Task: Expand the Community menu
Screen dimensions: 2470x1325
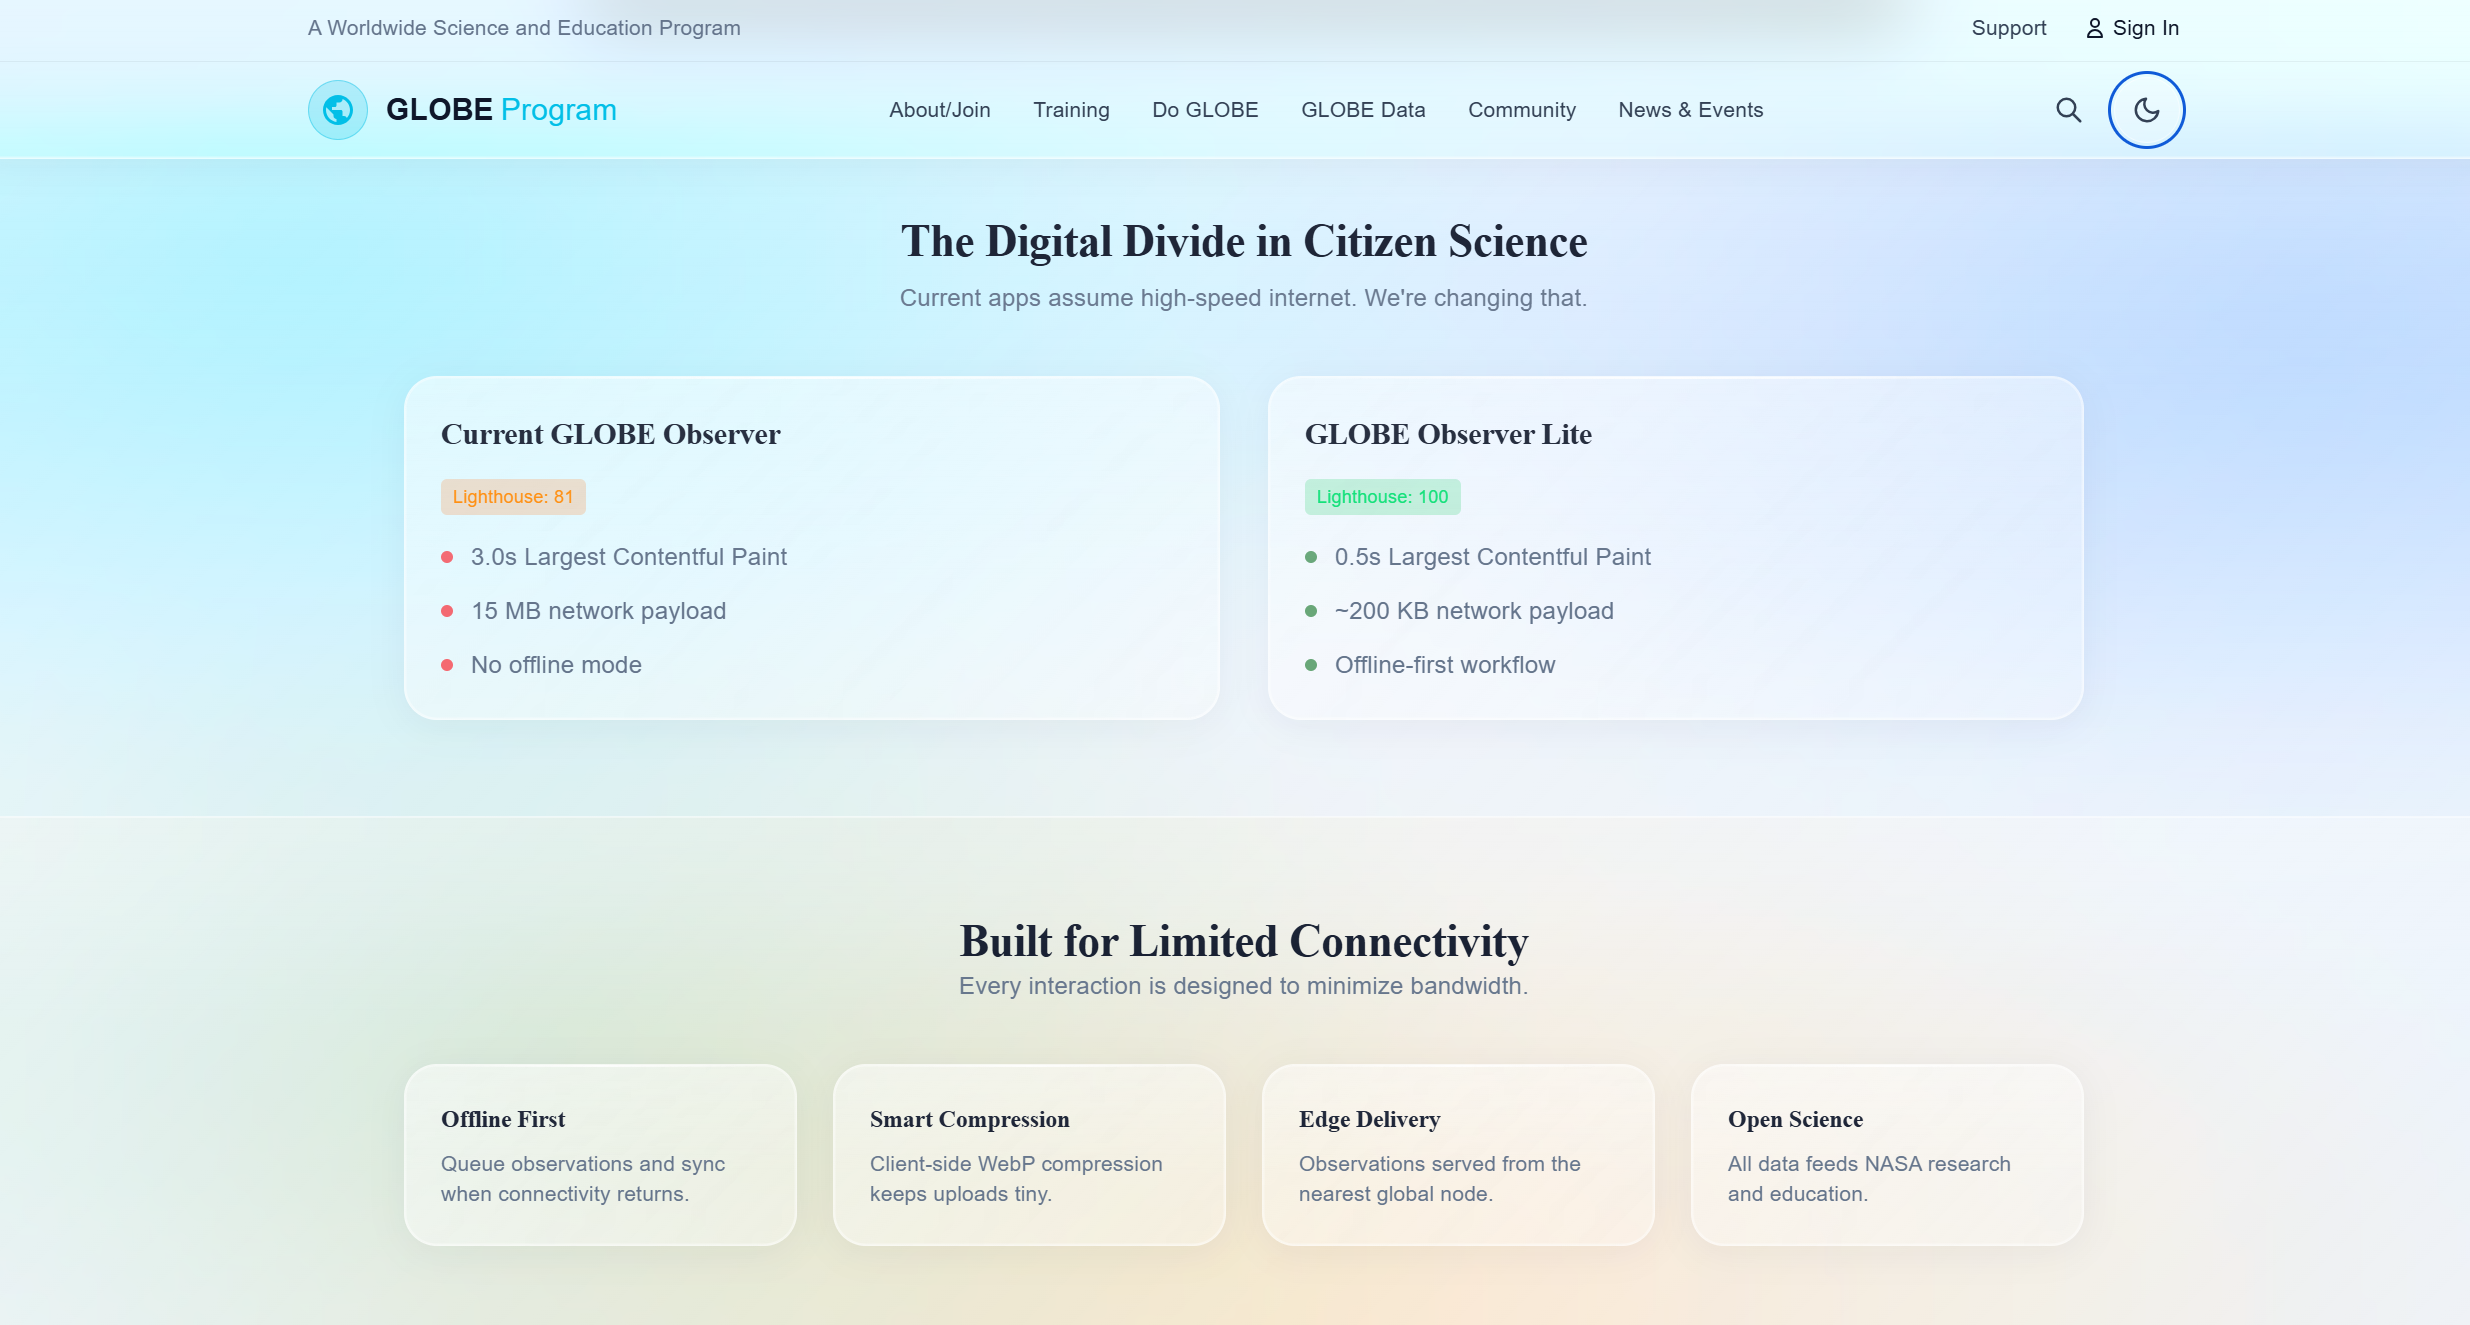Action: pyautogui.click(x=1521, y=110)
